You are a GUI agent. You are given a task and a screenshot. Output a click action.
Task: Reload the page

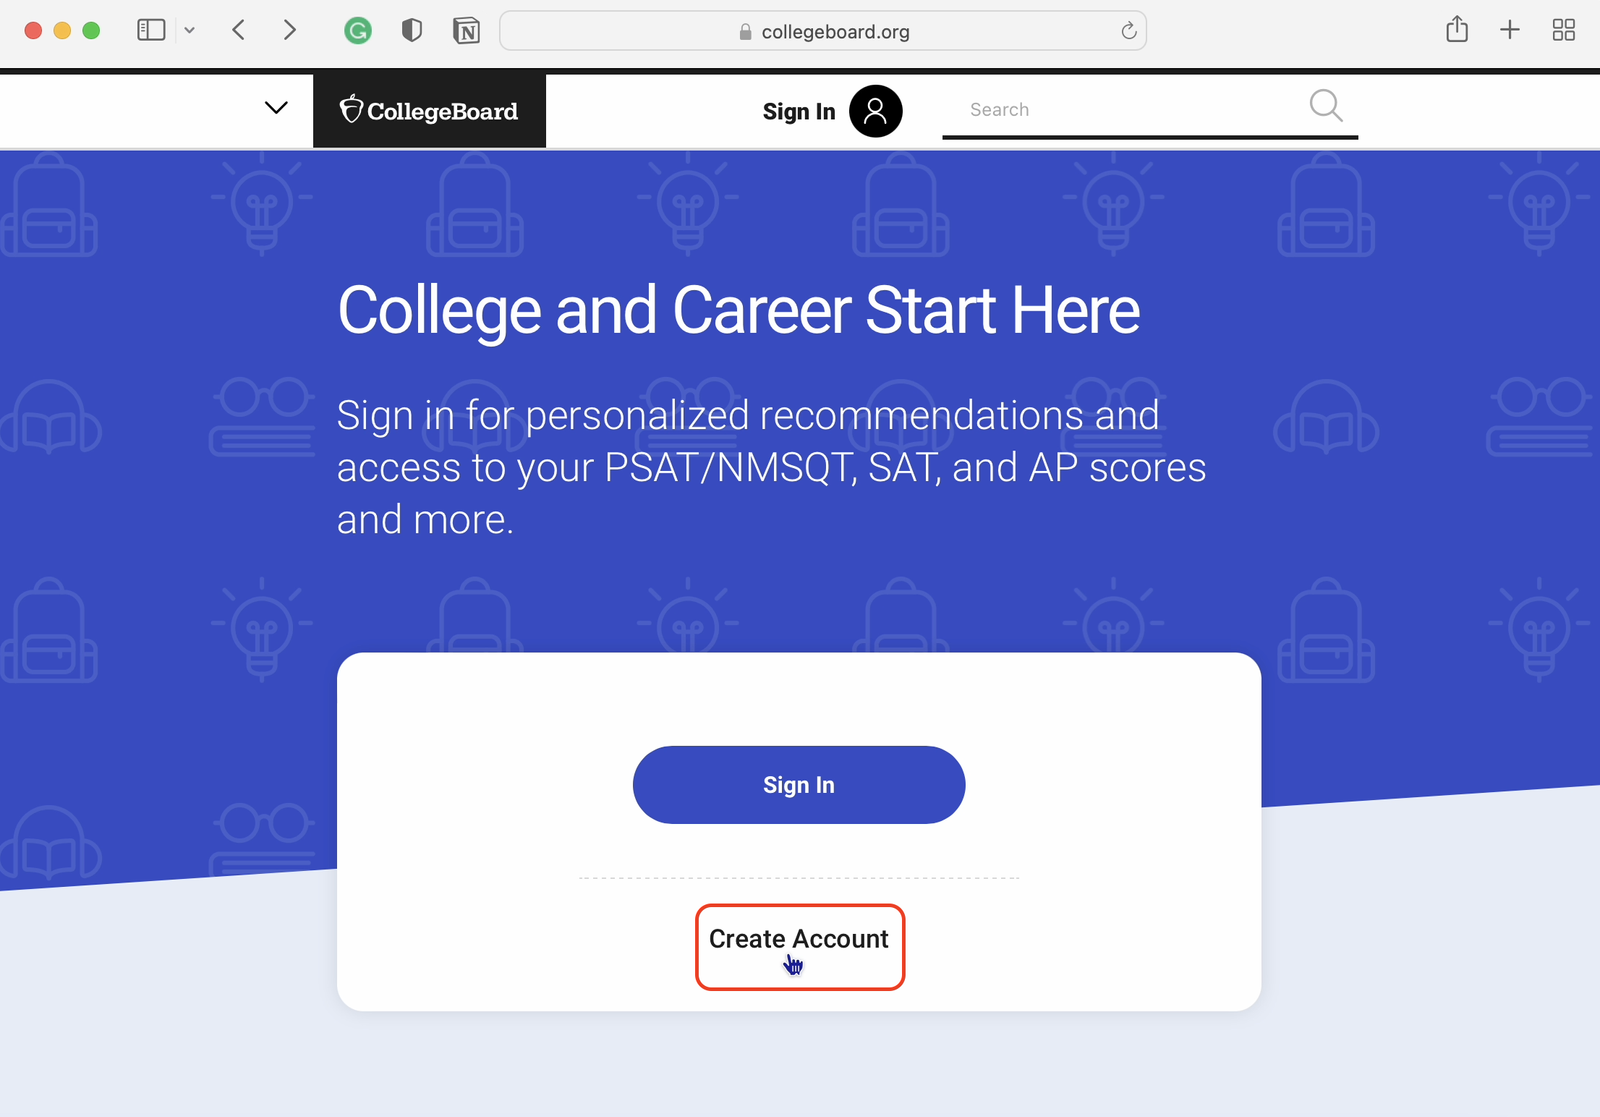click(1129, 31)
